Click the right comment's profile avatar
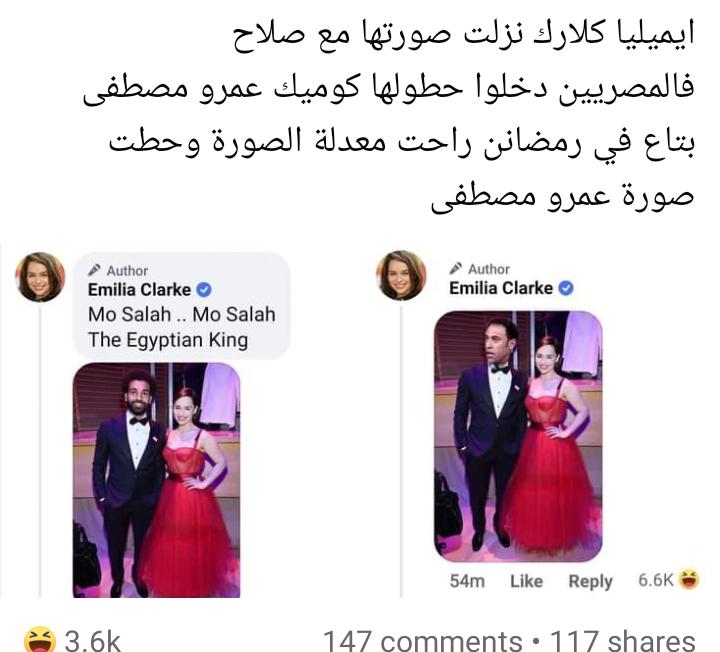 point(401,275)
